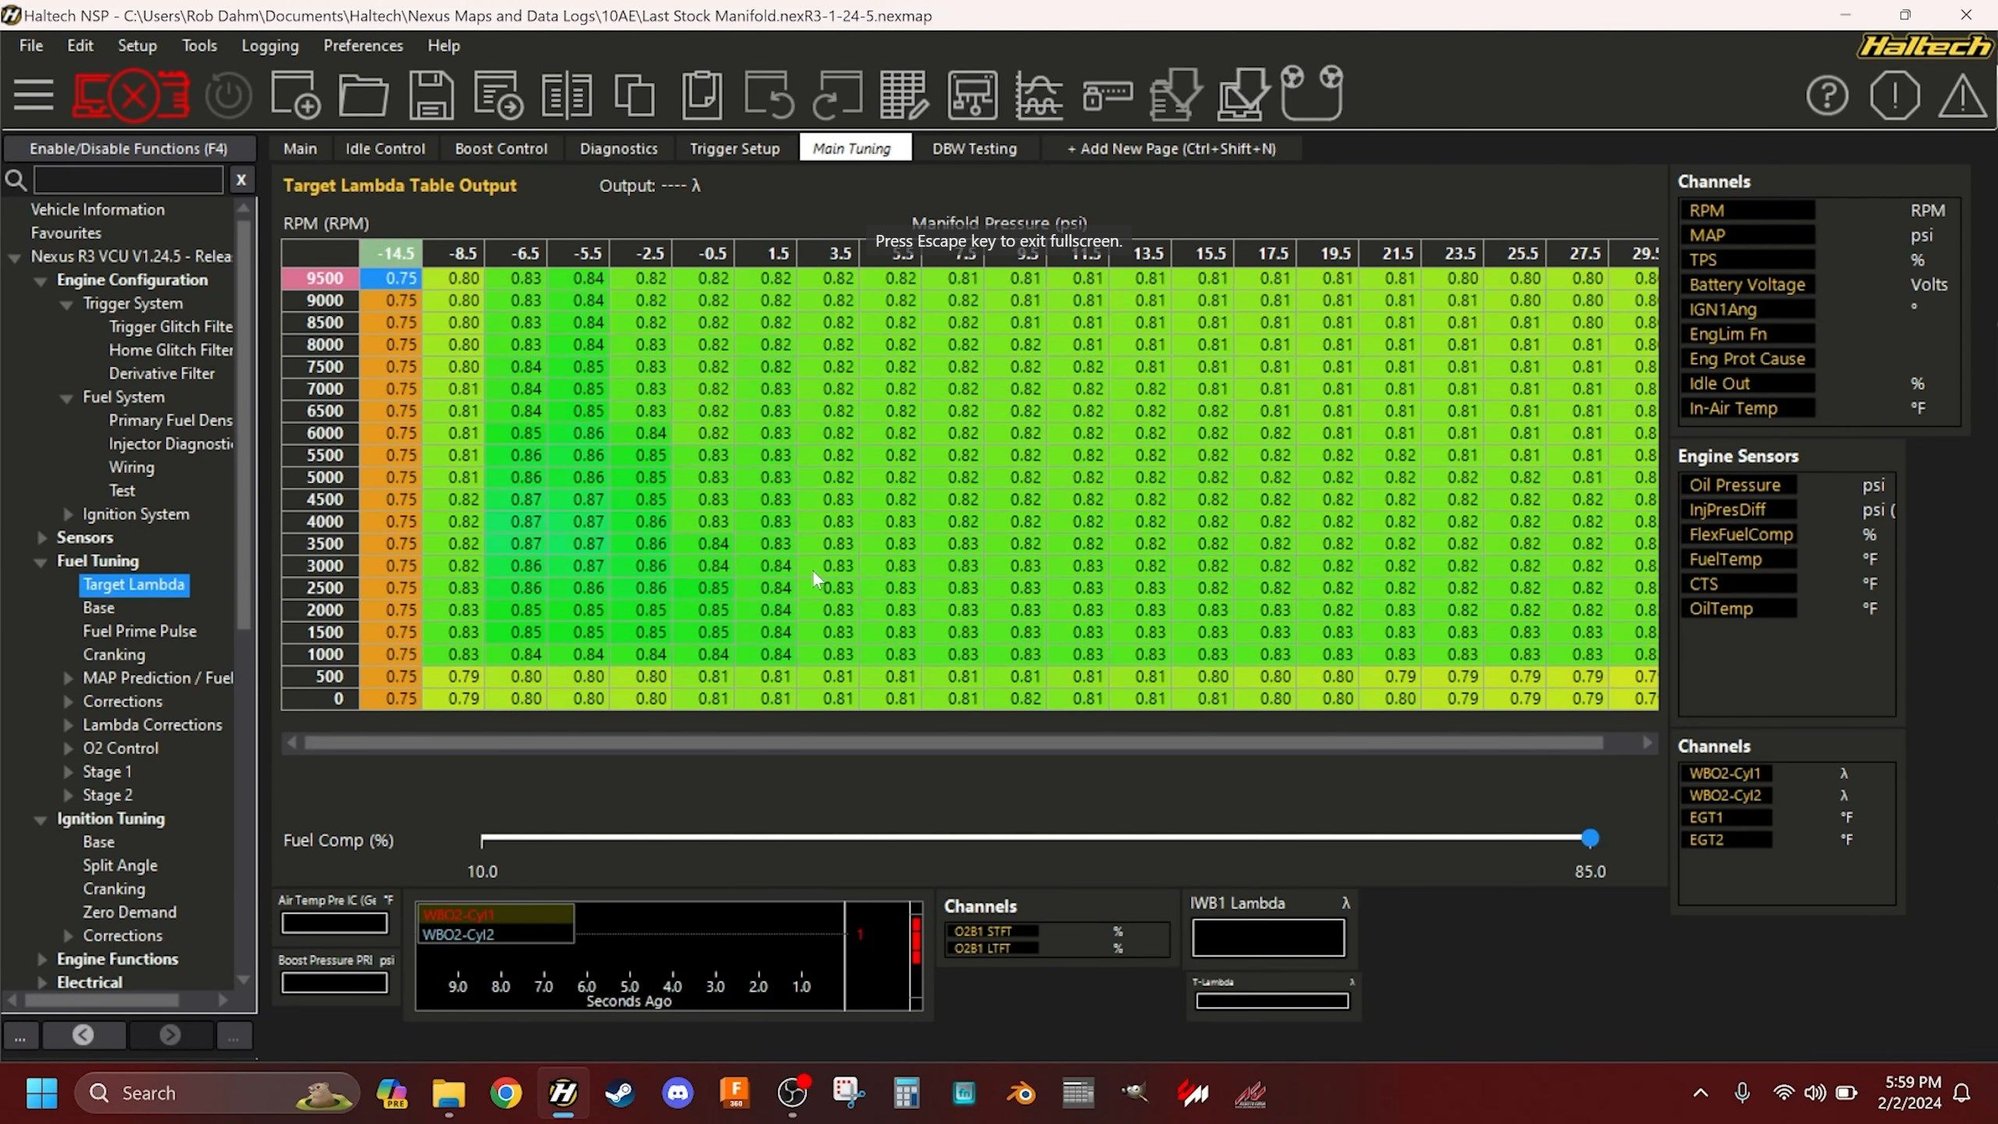Collapse the Ignition Tuning tree section
Screen dimensions: 1998x1124
(41, 820)
